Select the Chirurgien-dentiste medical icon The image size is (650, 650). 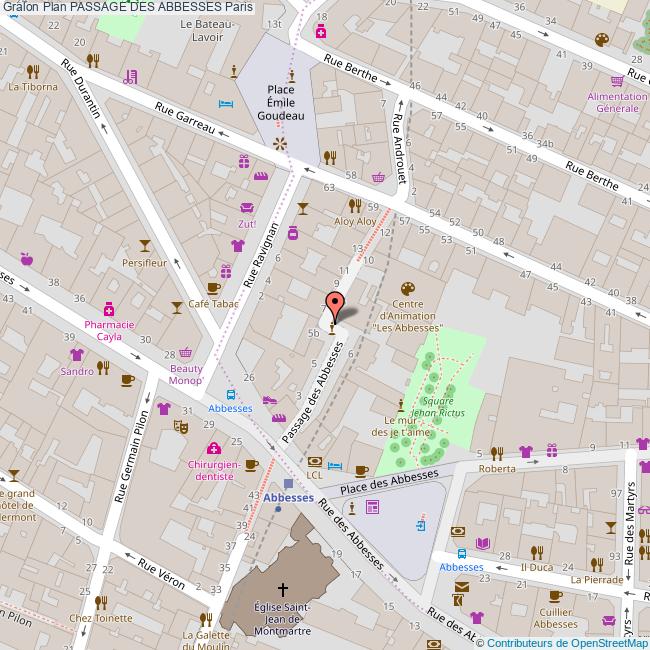coord(212,448)
